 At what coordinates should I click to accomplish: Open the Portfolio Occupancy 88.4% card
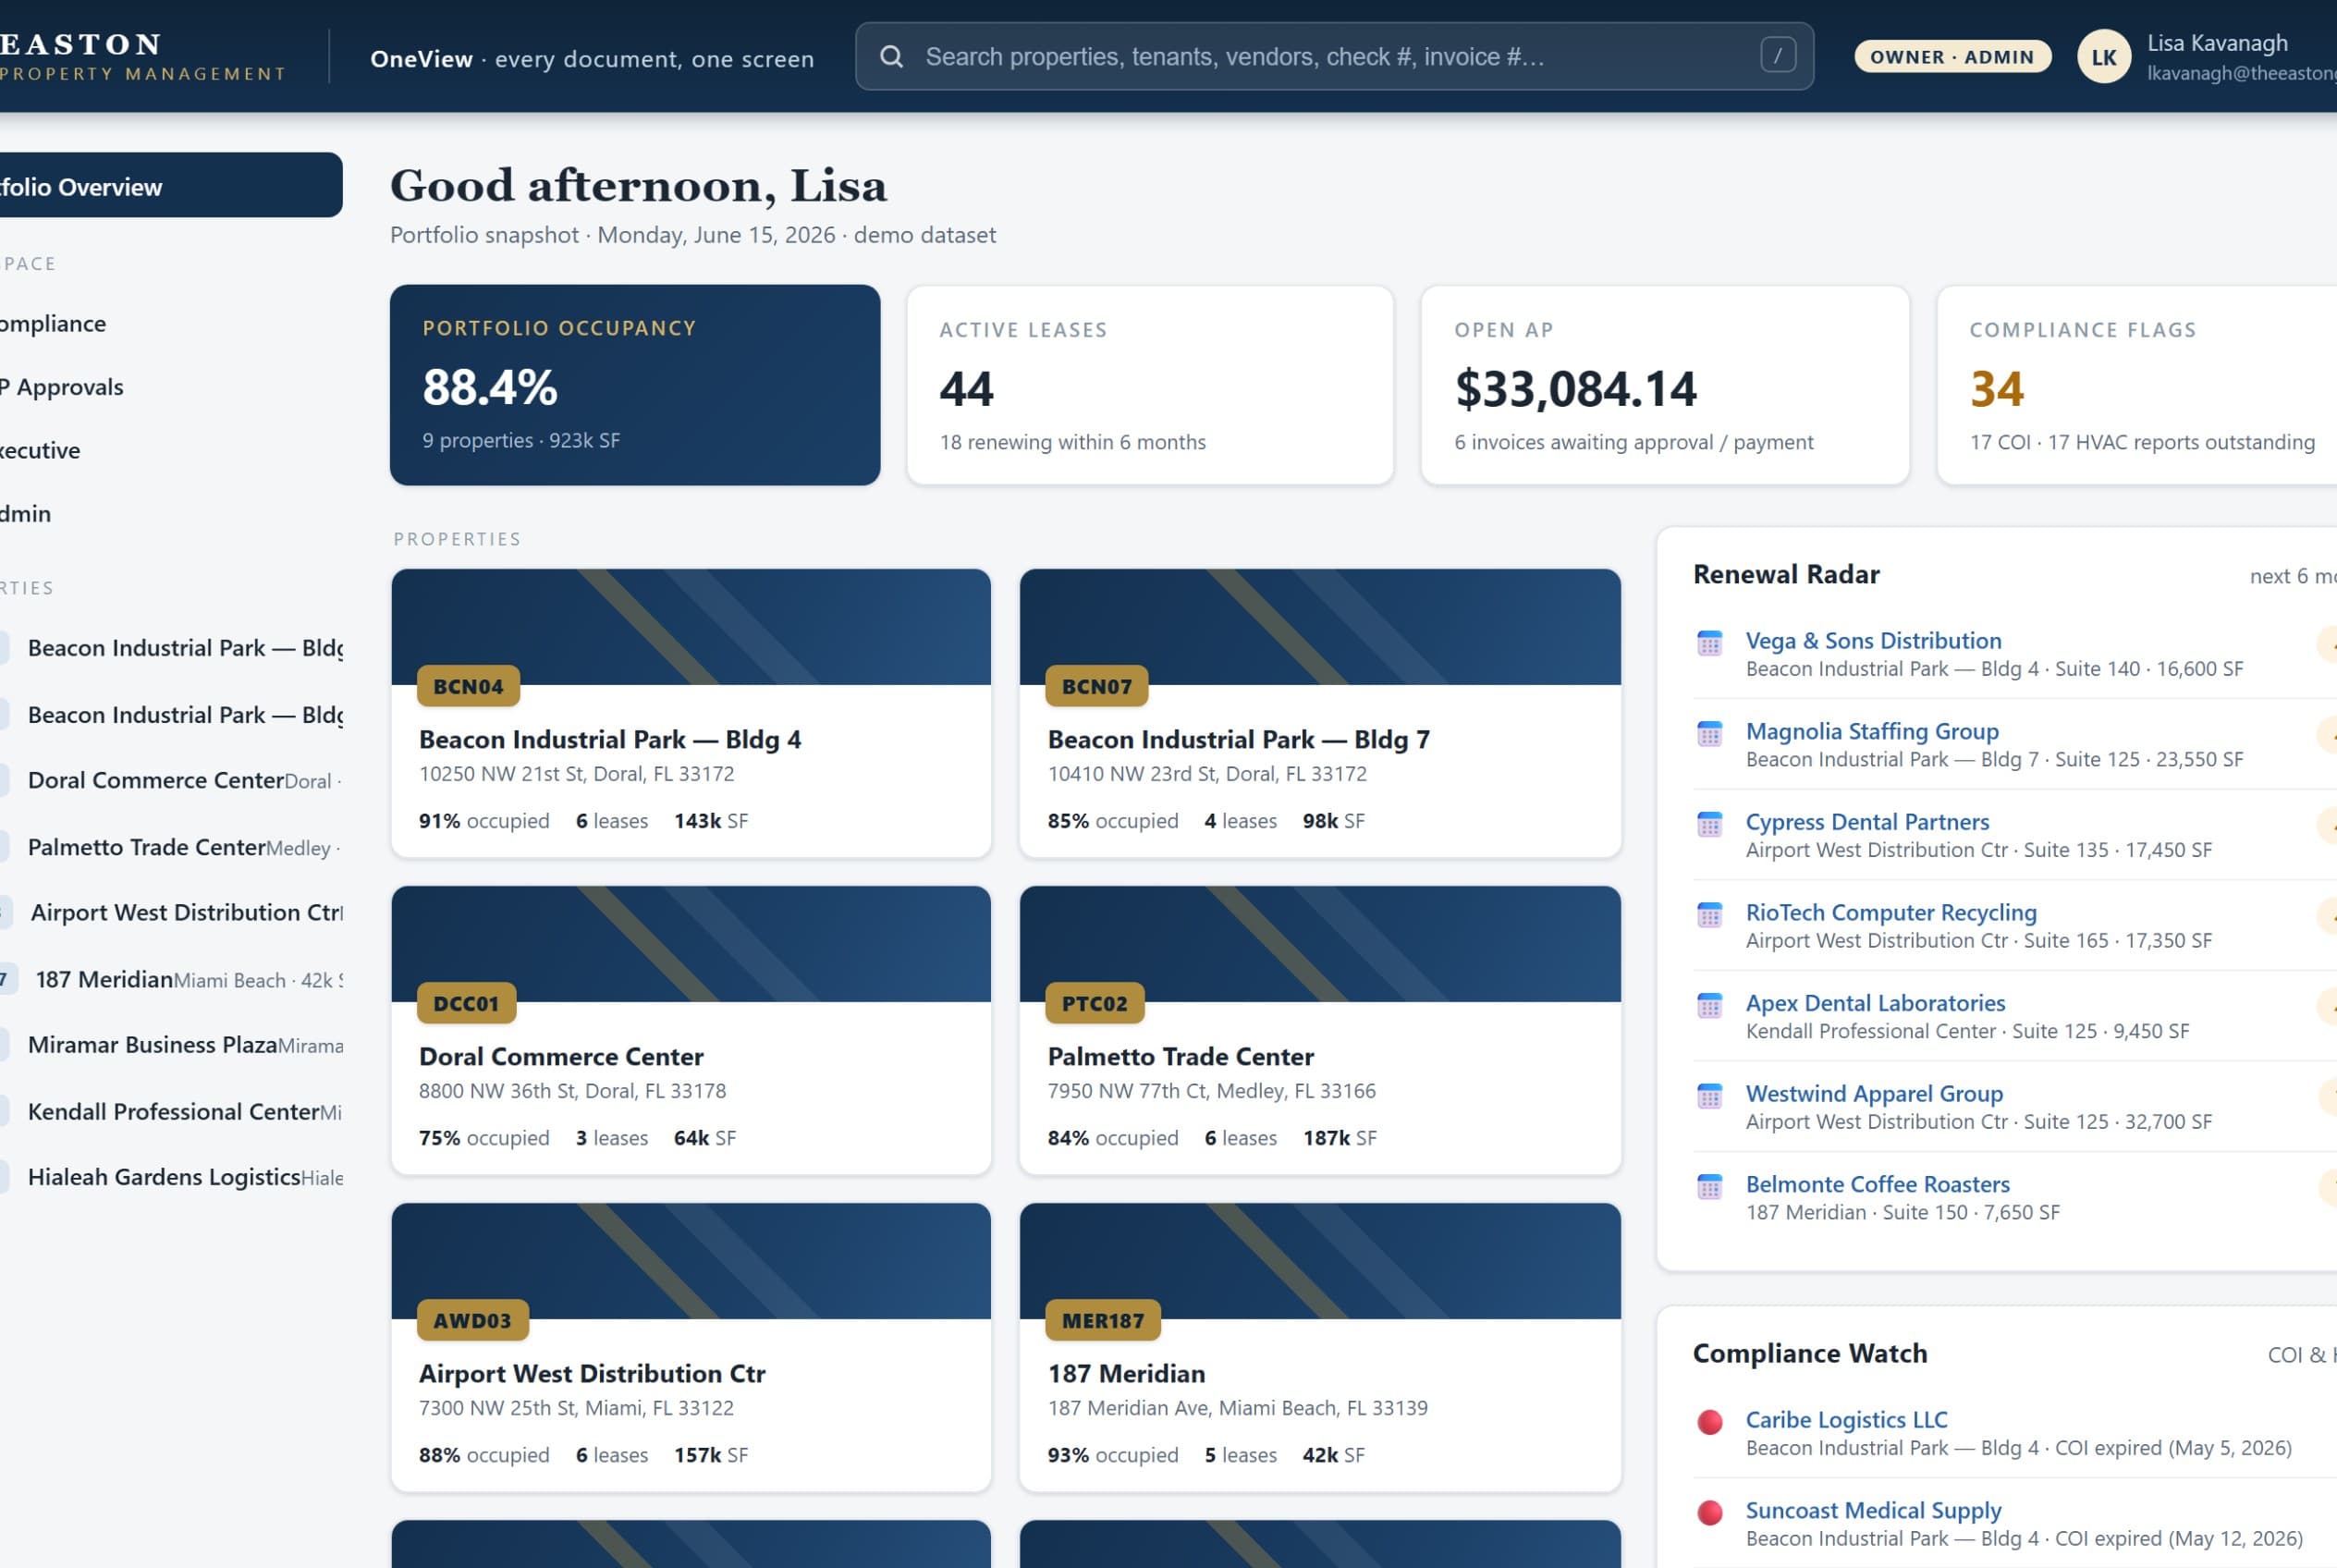(635, 385)
